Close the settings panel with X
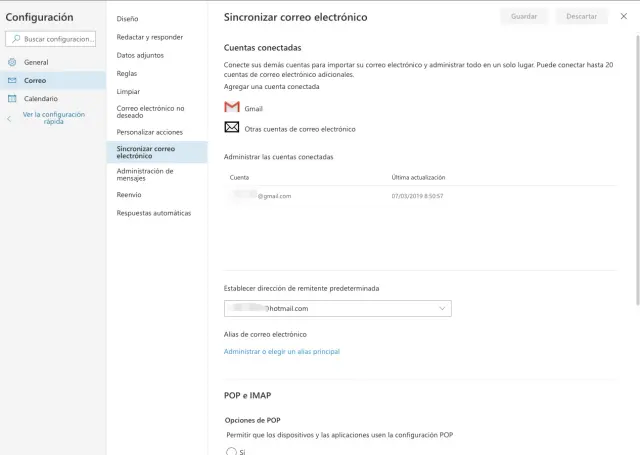 (x=624, y=16)
